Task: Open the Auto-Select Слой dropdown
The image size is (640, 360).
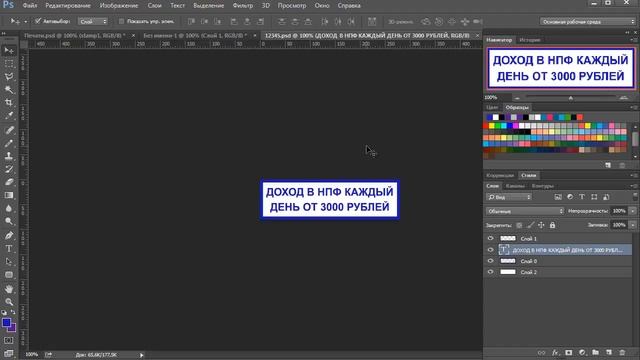Action: point(93,21)
